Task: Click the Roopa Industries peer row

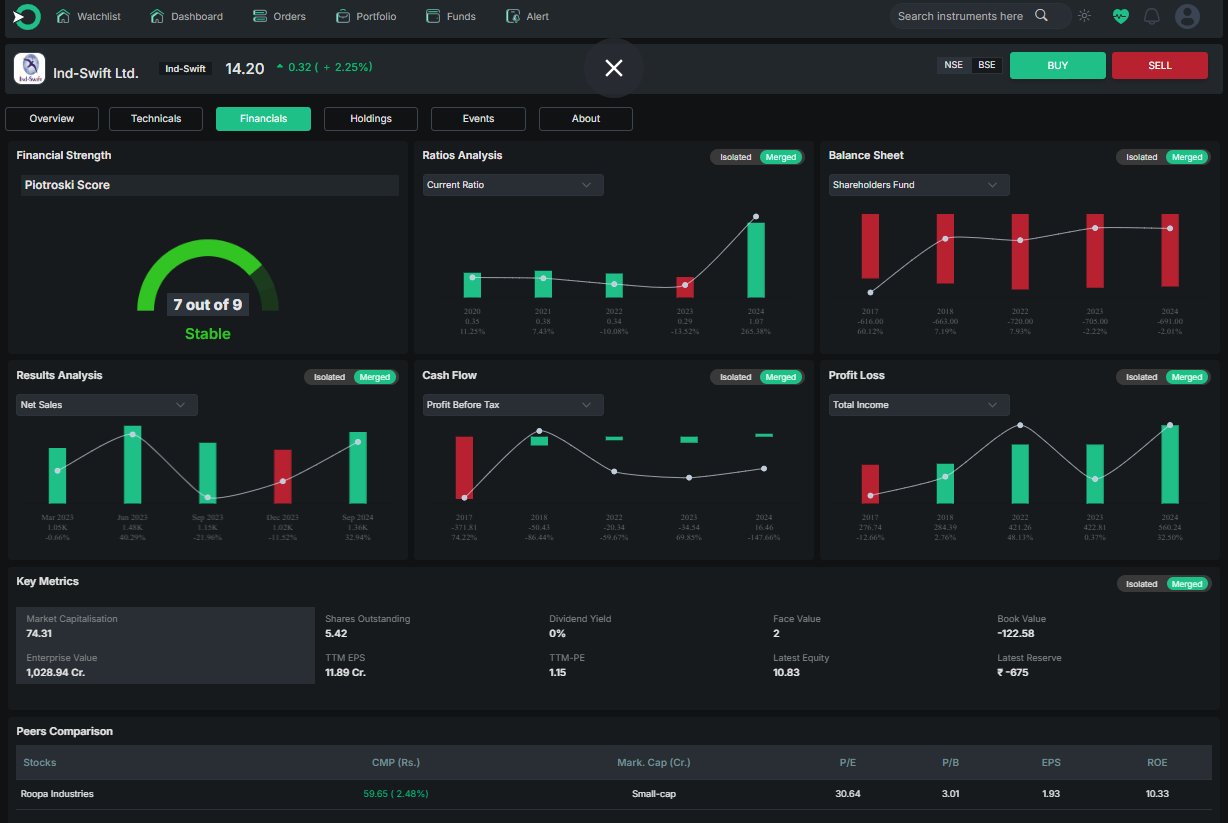Action: pyautogui.click(x=614, y=794)
